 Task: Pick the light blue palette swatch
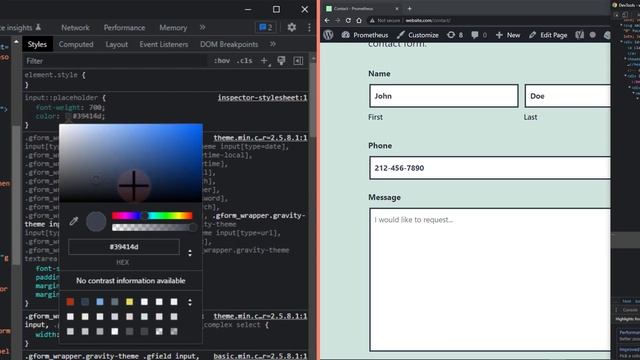[x=100, y=302]
